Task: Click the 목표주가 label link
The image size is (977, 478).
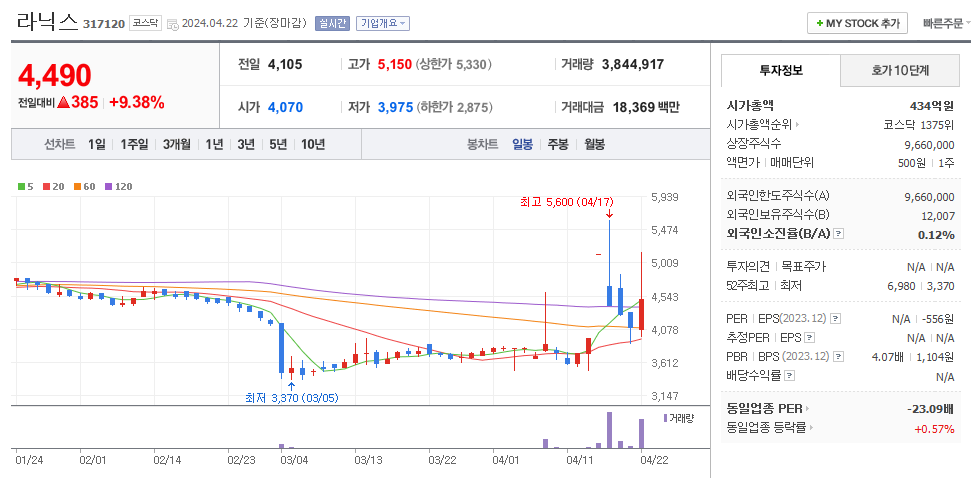Action: pos(804,267)
